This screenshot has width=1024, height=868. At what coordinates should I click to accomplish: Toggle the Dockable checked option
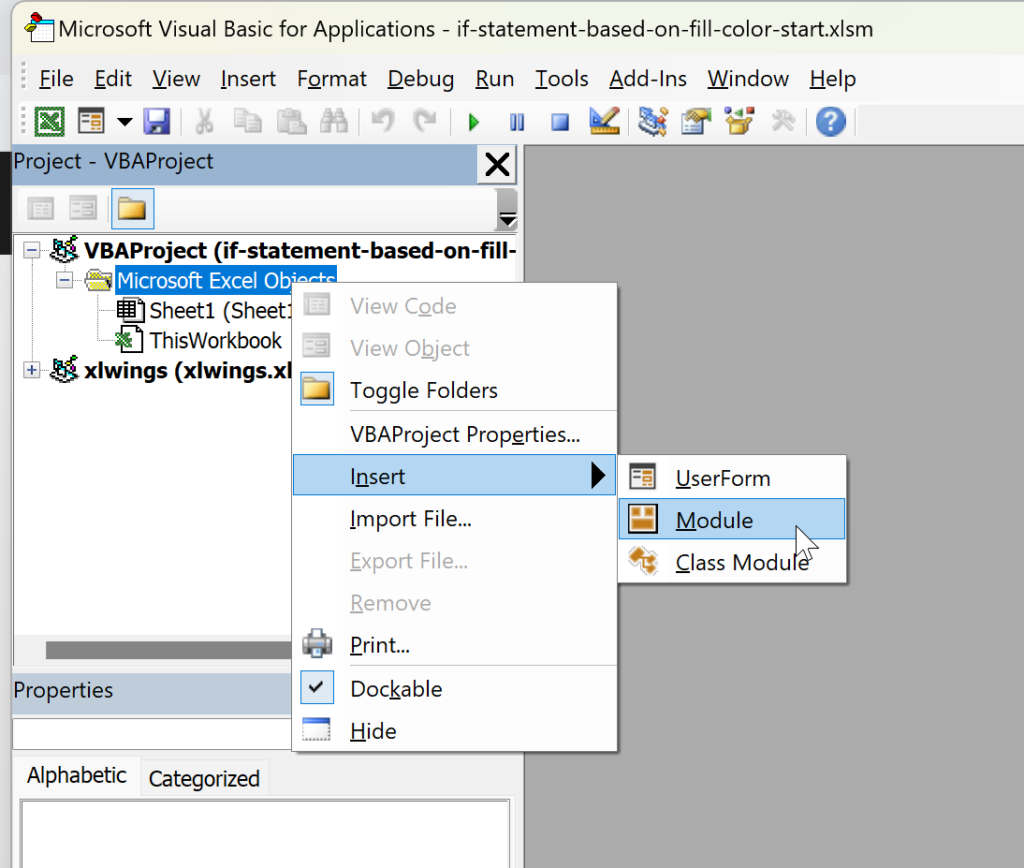pyautogui.click(x=455, y=689)
